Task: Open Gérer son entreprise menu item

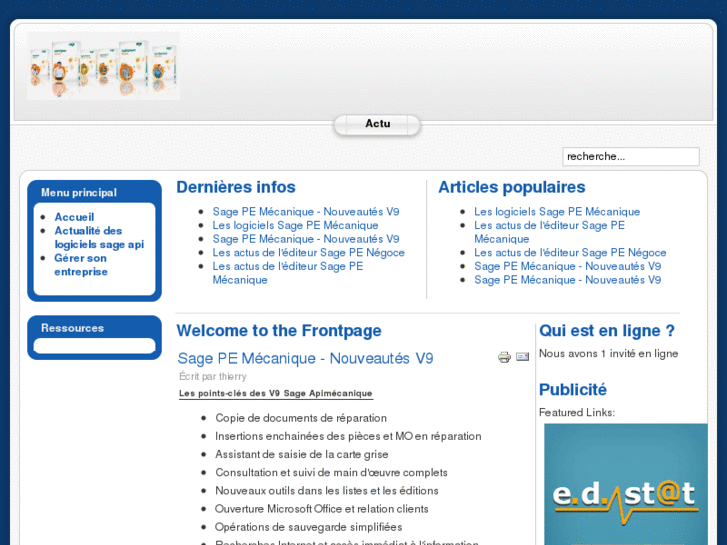Action: point(81,265)
